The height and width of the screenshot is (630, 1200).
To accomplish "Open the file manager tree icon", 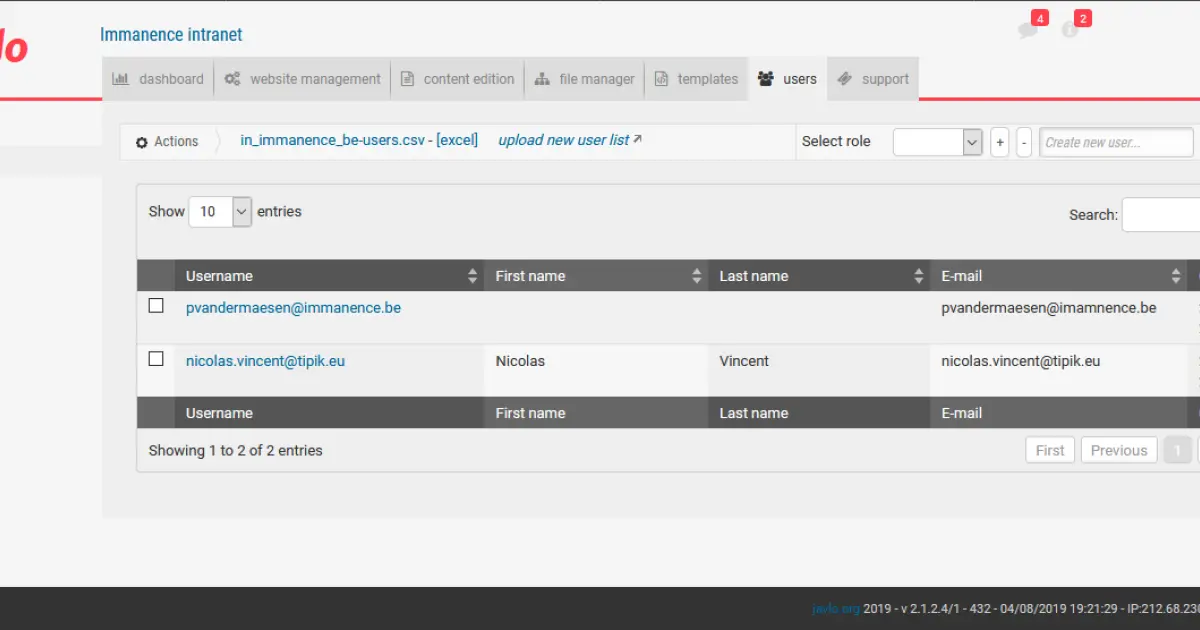I will pos(540,78).
